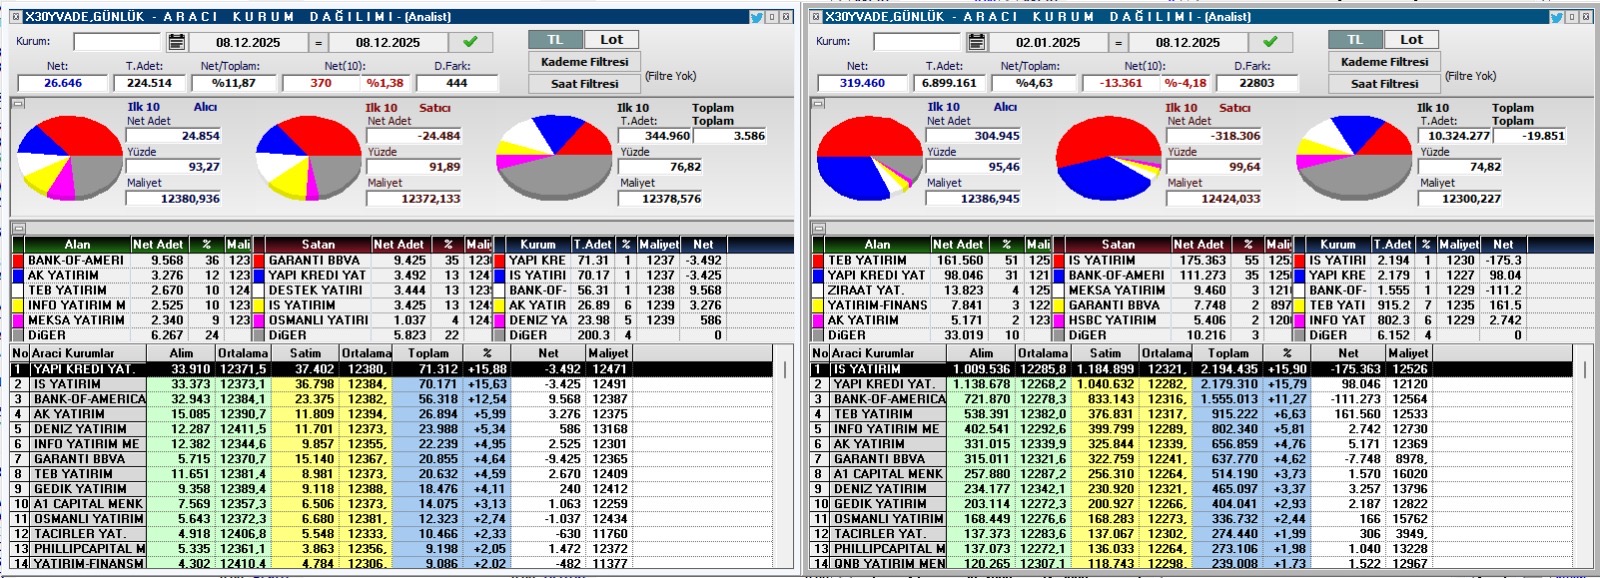Switch the right window to Lot view
The width and height of the screenshot is (1600, 578).
pyautogui.click(x=1411, y=40)
